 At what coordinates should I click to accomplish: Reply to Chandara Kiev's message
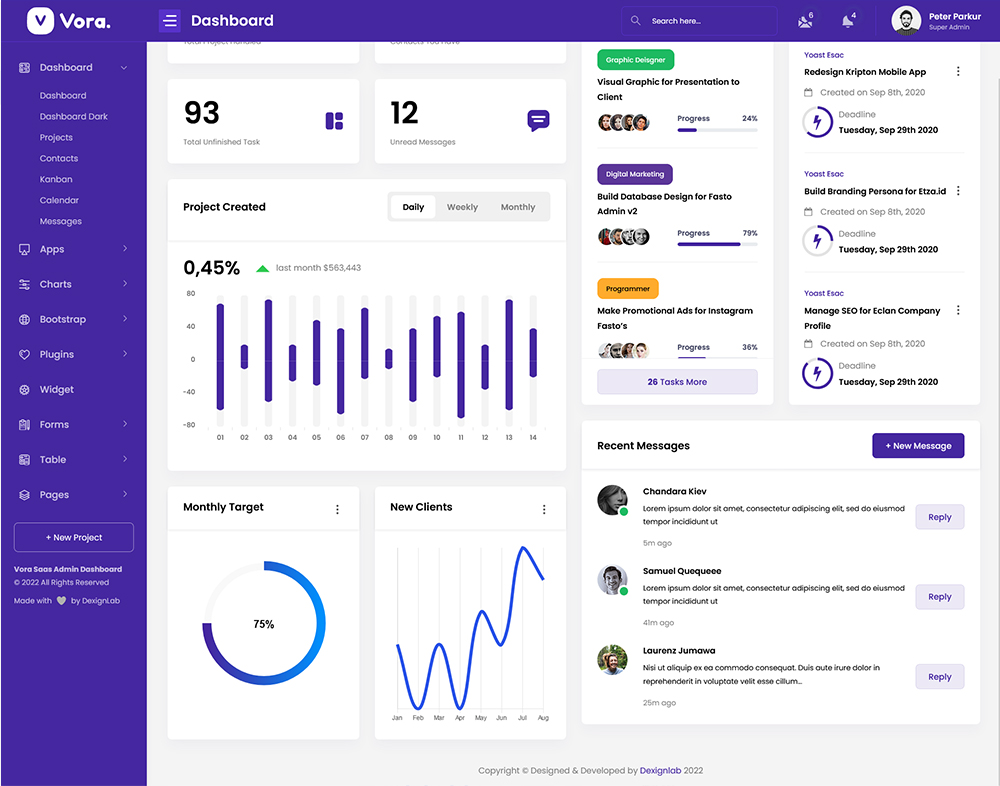tap(939, 517)
